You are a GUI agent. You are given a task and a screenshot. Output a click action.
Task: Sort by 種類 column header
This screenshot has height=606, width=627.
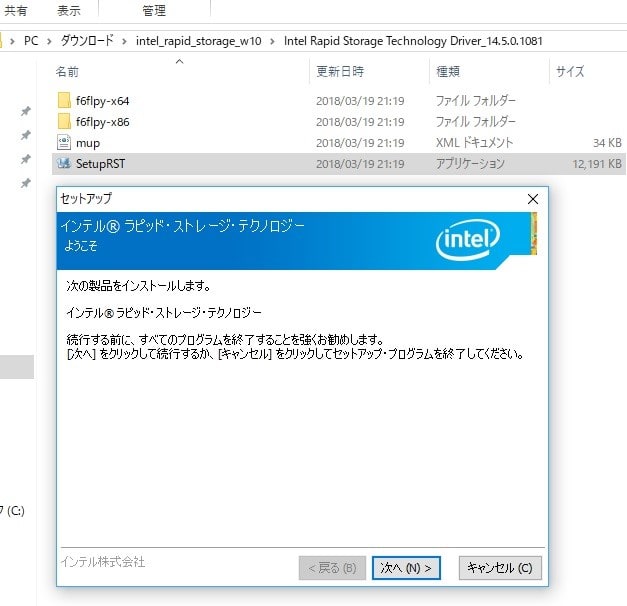[448, 72]
